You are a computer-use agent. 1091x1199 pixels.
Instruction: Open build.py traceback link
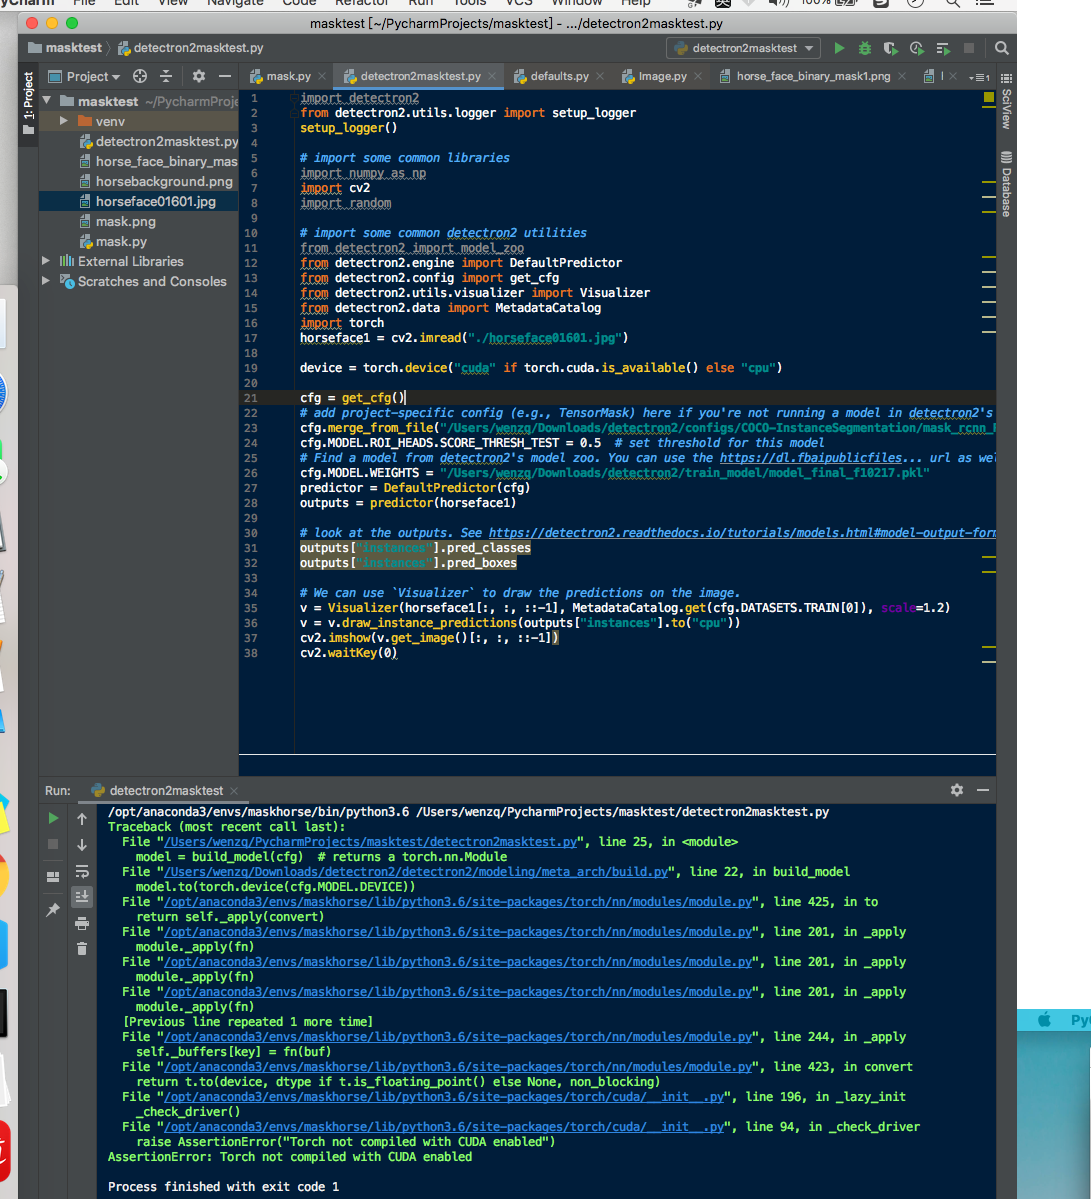click(416, 872)
